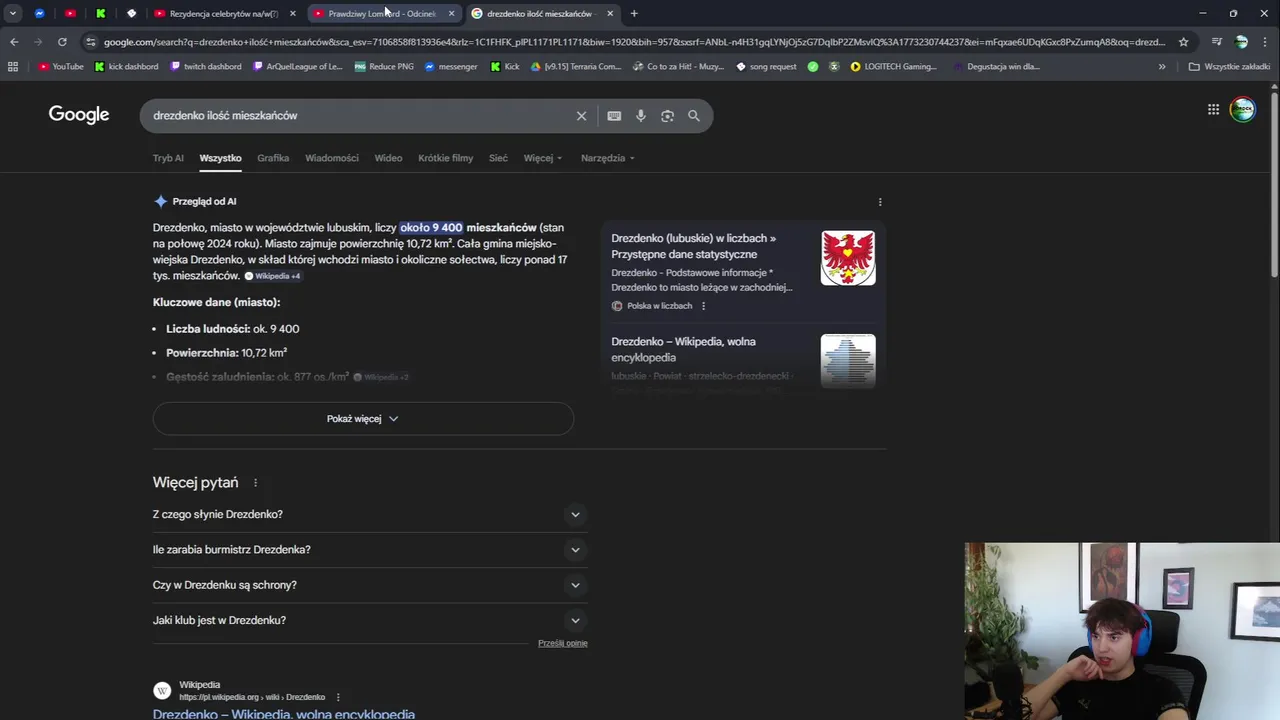Select the Wideo results tab
This screenshot has height=720, width=1280.
coord(388,158)
